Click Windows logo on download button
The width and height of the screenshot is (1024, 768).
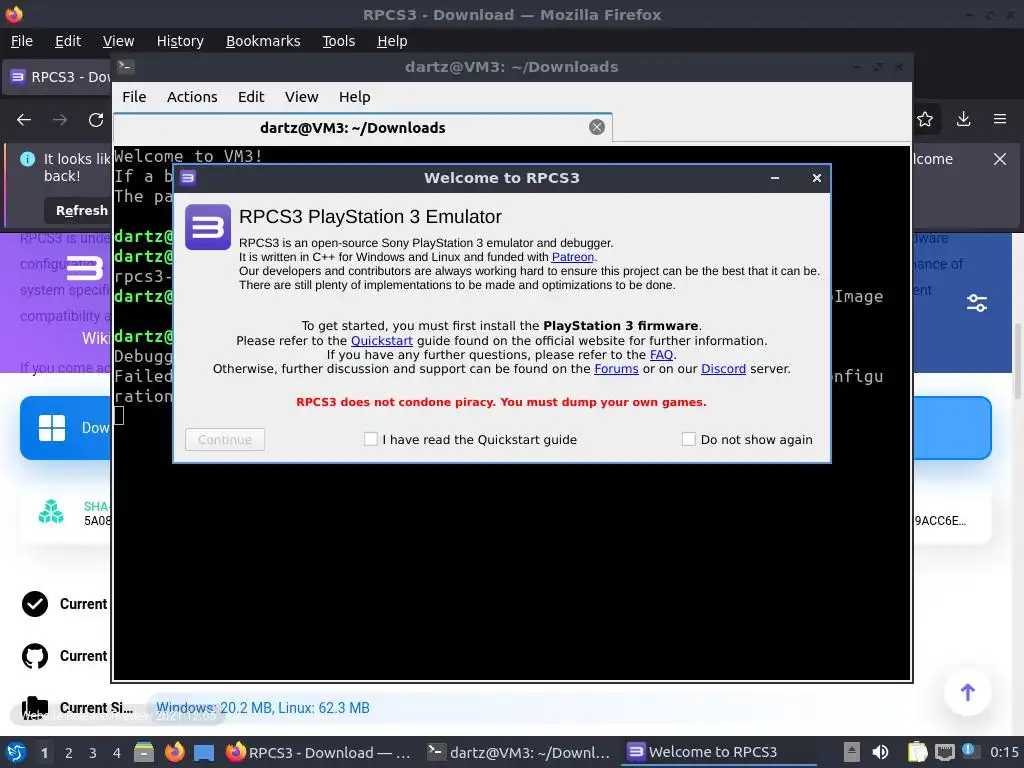(x=52, y=428)
